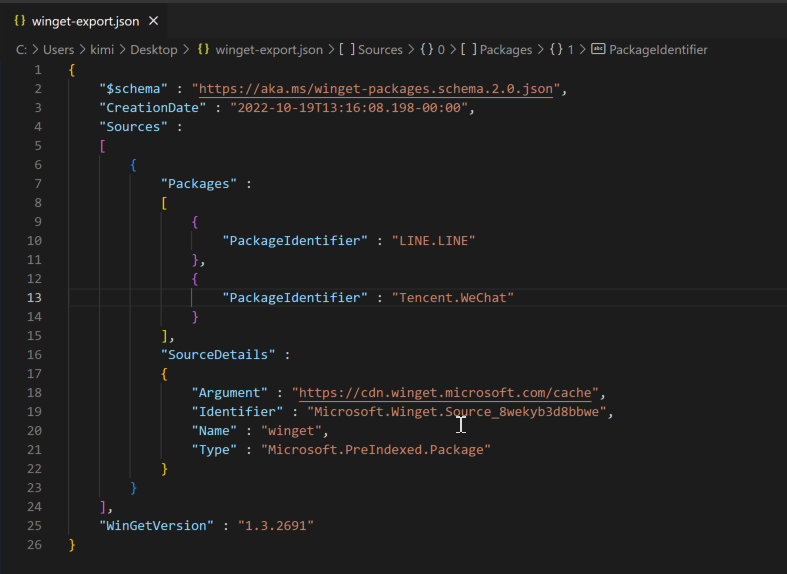787x574 pixels.
Task: Click the array icon before Packages breadcrumb
Action: [x=469, y=50]
